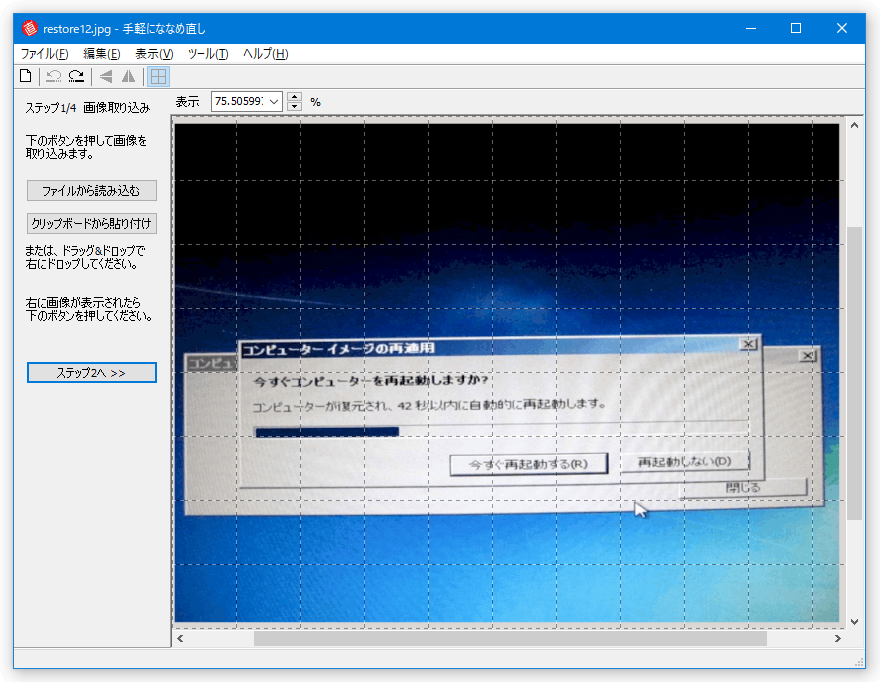Increase zoom with the spinner up arrow

point(295,97)
